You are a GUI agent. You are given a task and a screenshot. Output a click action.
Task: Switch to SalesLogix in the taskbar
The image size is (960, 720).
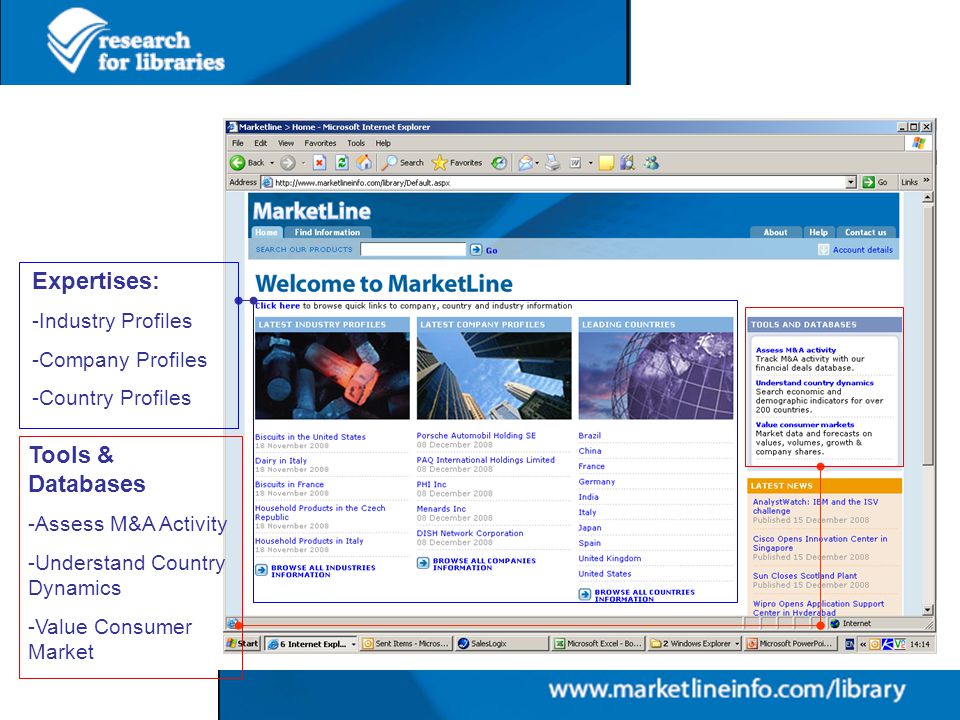coord(501,643)
